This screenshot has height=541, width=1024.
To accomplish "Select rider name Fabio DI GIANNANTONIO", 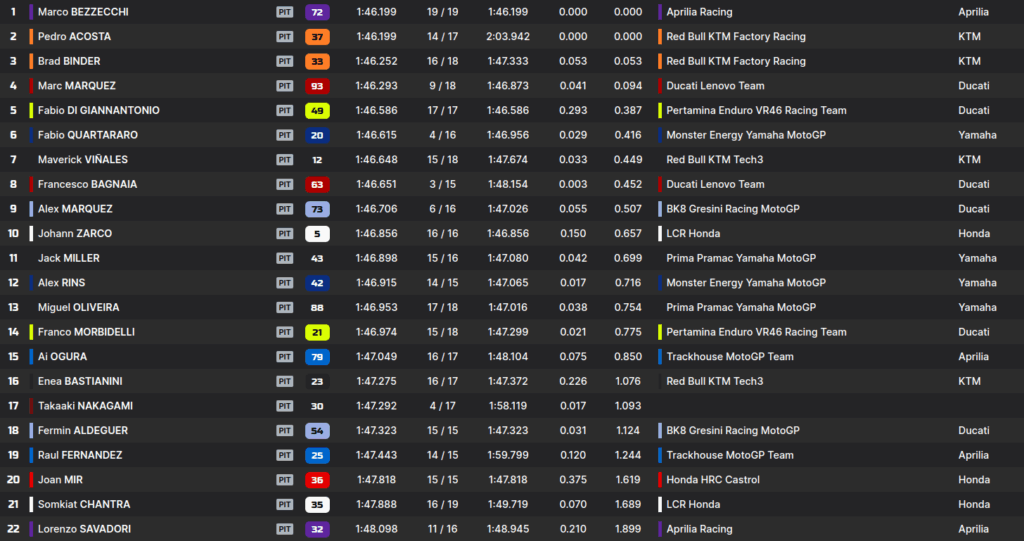I will [x=99, y=110].
